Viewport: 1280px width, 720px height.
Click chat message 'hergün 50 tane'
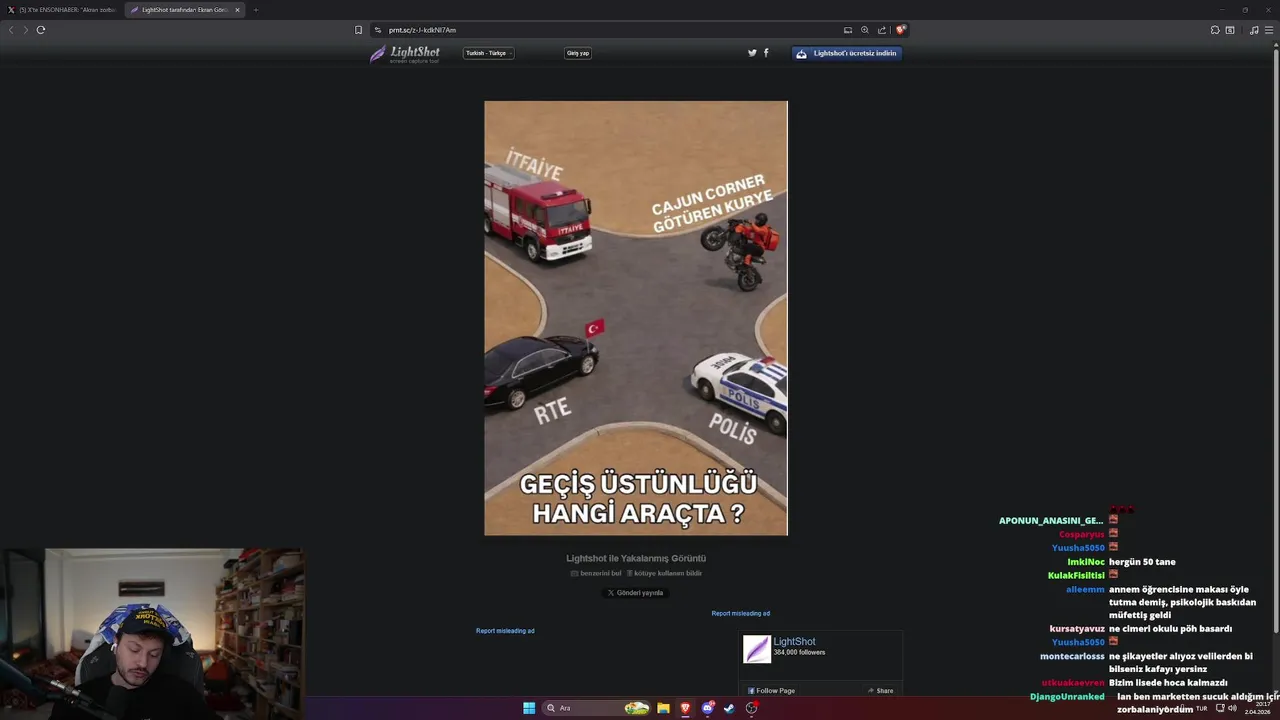(1142, 562)
